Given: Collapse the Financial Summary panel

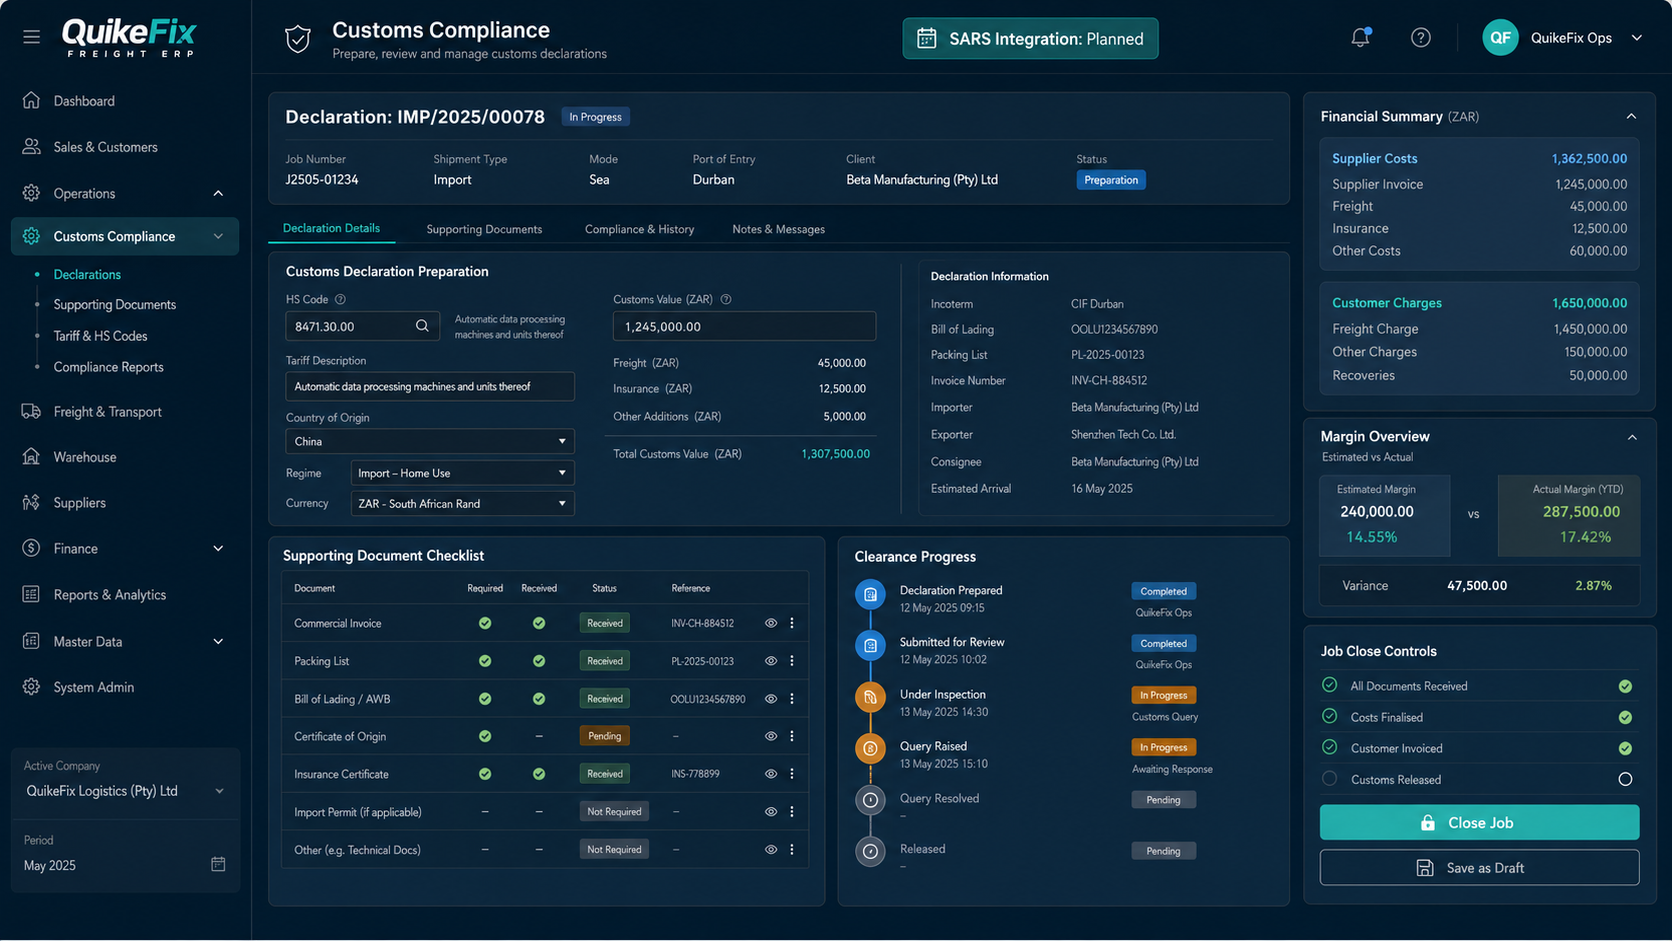Looking at the screenshot, I should 1631,117.
